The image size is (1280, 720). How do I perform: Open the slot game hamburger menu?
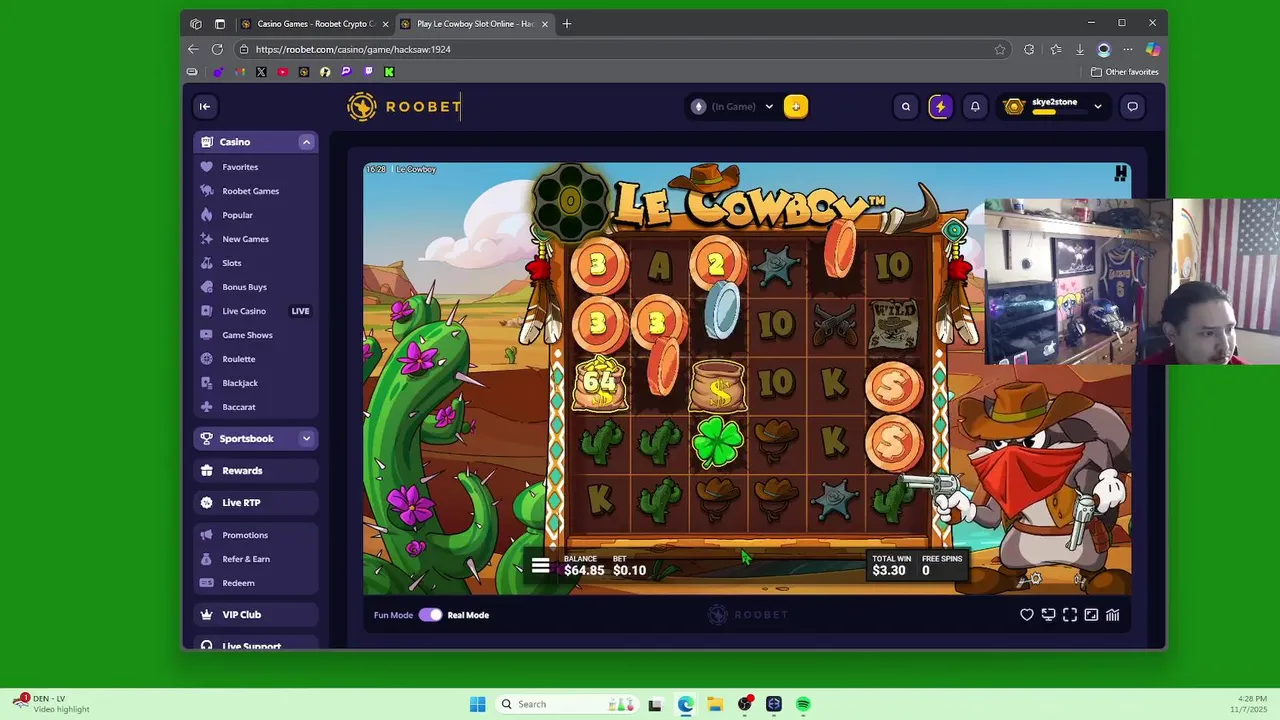tap(540, 566)
